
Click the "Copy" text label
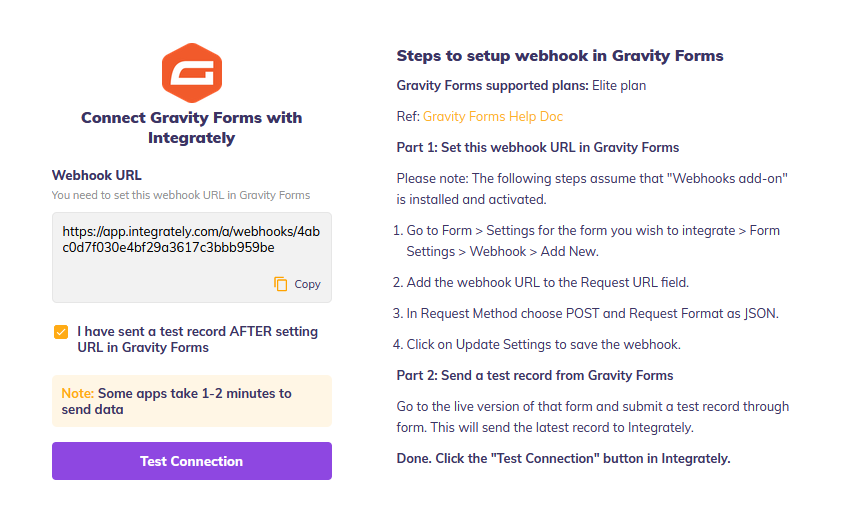click(307, 284)
